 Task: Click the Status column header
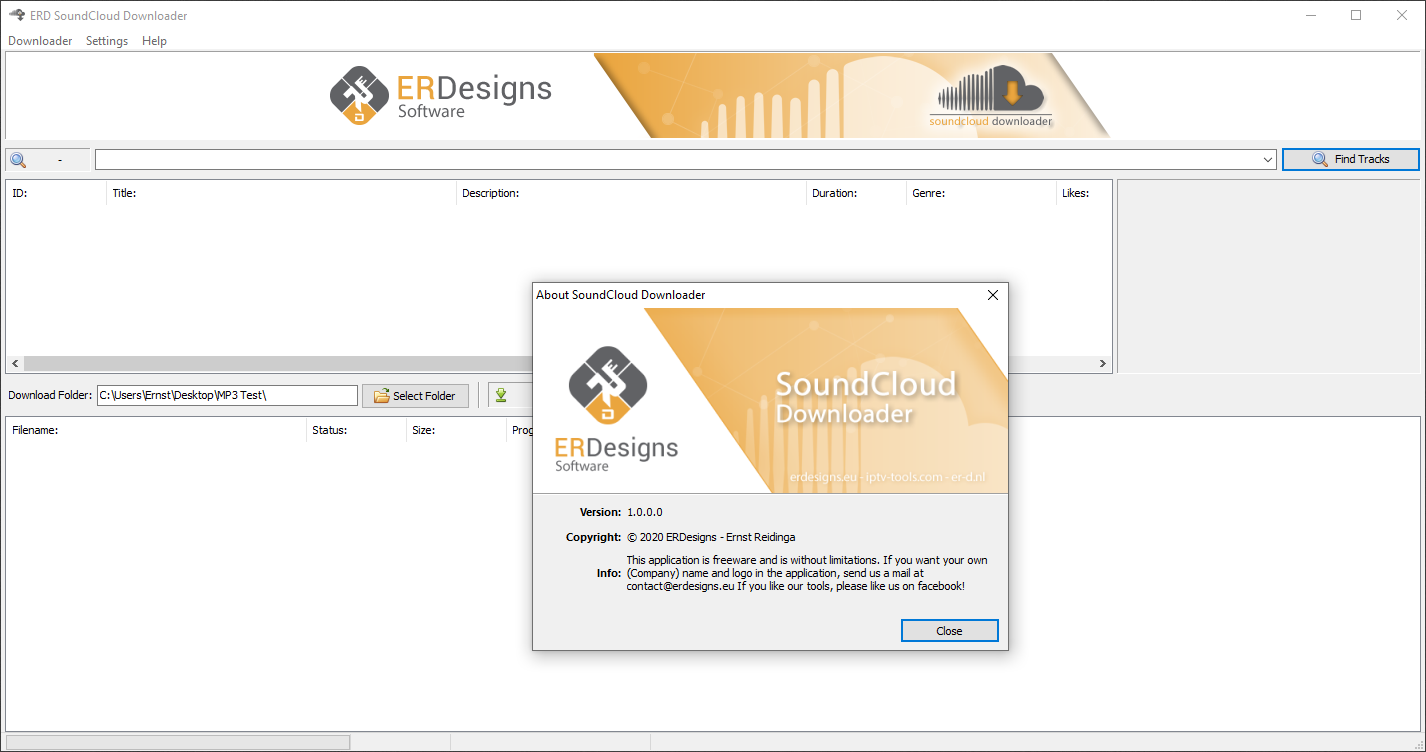pos(356,430)
